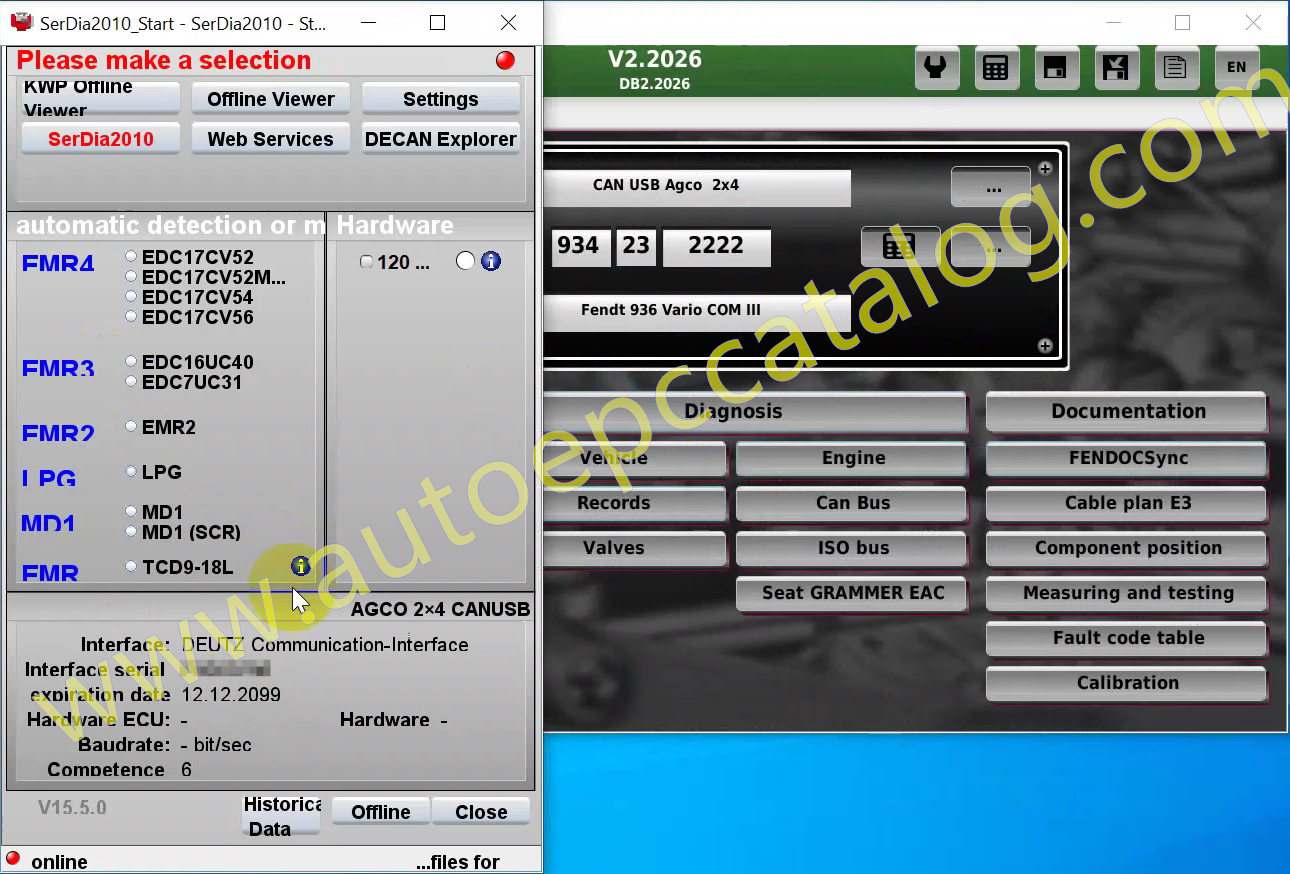Open ISO bus diagnosis

point(852,548)
